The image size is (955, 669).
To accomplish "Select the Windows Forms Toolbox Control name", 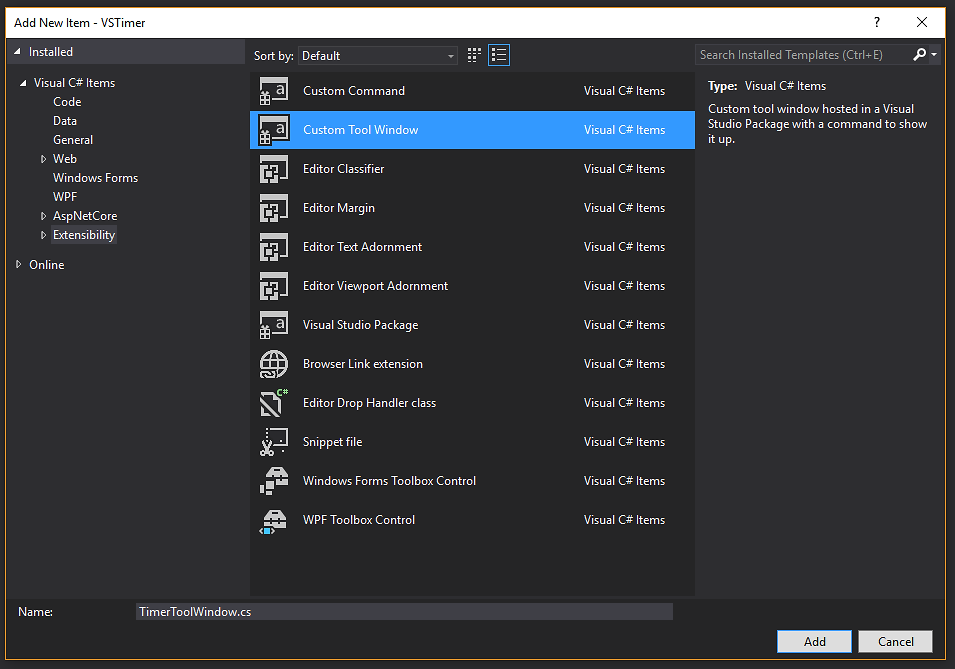I will [389, 481].
